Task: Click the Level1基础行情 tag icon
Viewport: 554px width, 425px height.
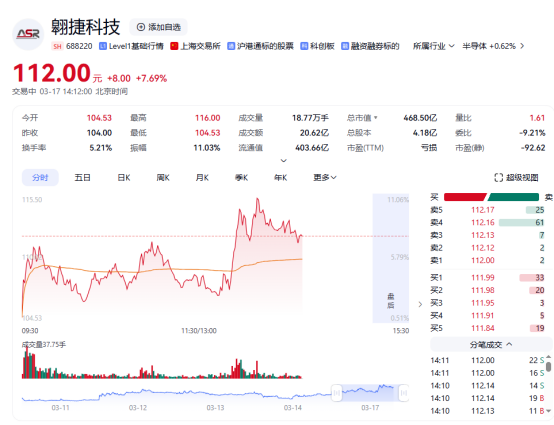Action: click(x=103, y=46)
